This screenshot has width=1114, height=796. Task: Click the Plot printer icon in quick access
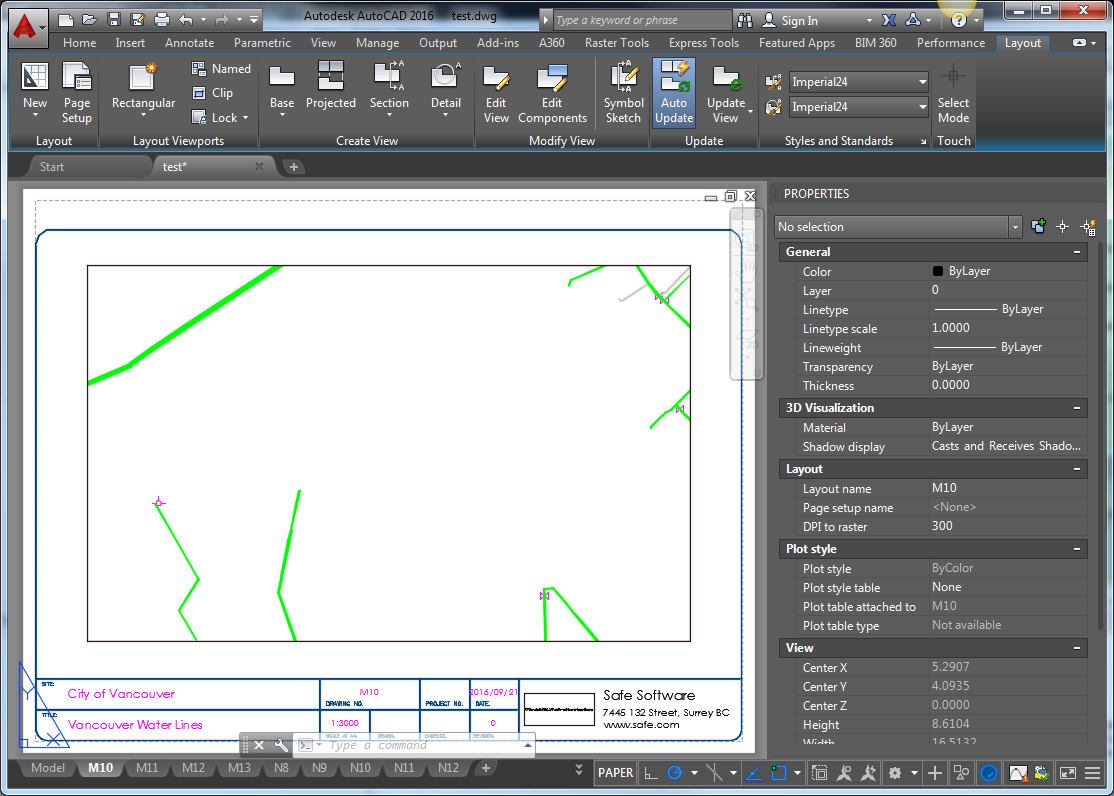[x=161, y=19]
